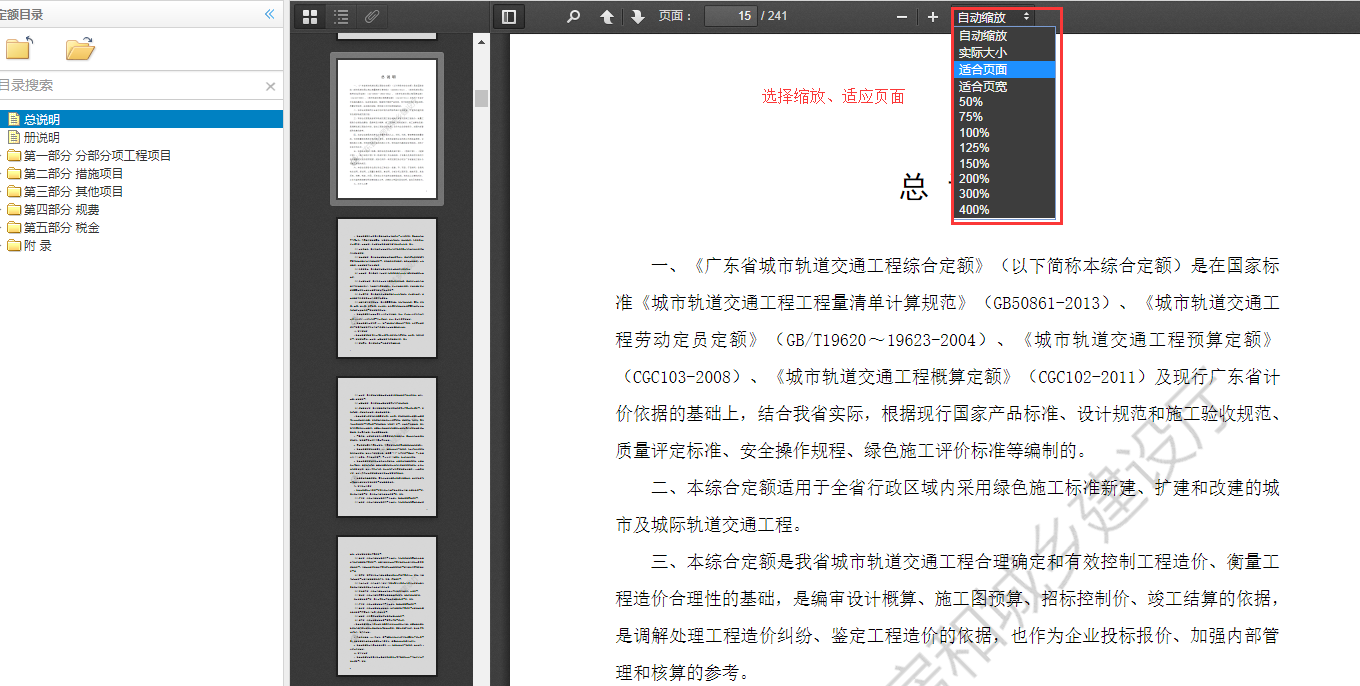Open the first colored-text thumbnail below the highlighted one
Screen dimensions: 1360x686
coord(387,288)
